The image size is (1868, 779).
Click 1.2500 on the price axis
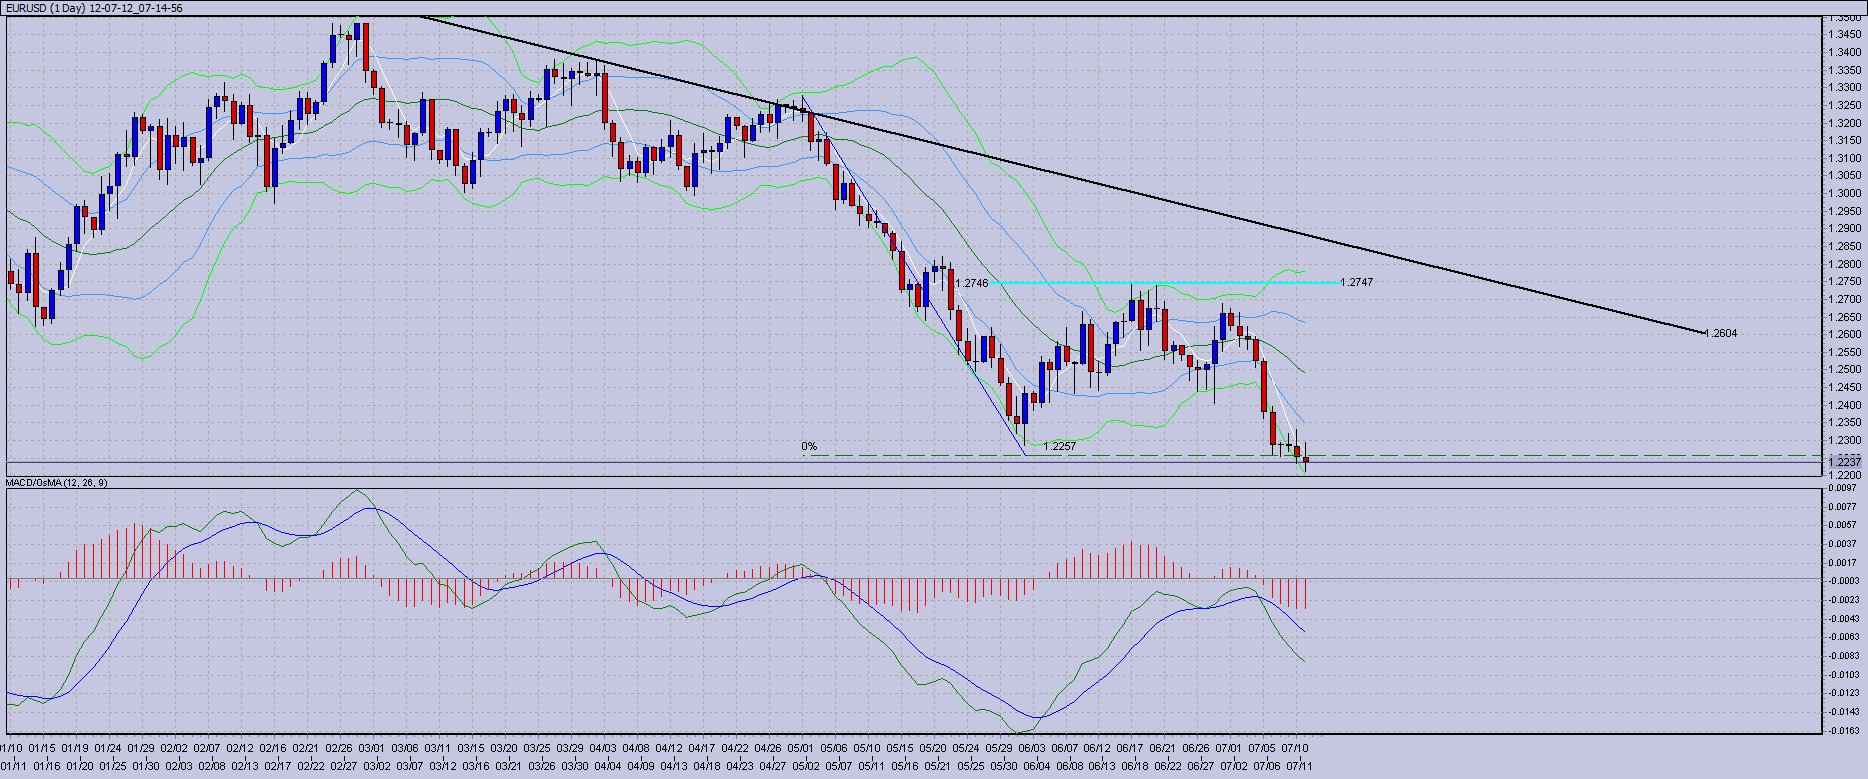pos(1844,370)
